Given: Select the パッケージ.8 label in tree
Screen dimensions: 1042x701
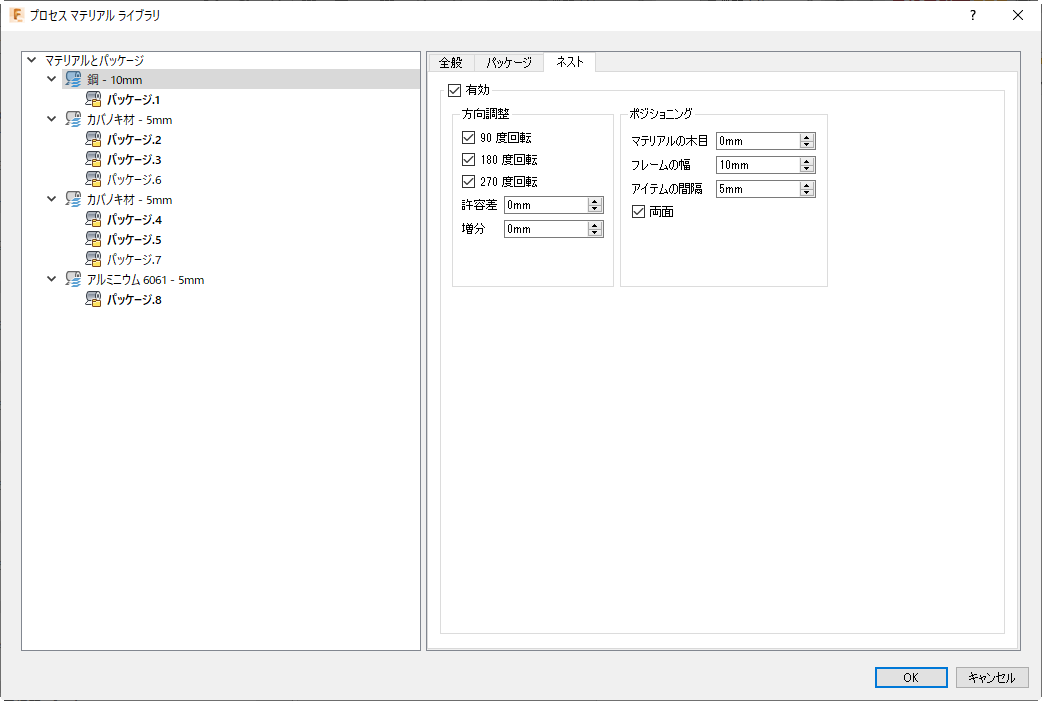Looking at the screenshot, I should pyautogui.click(x=134, y=300).
